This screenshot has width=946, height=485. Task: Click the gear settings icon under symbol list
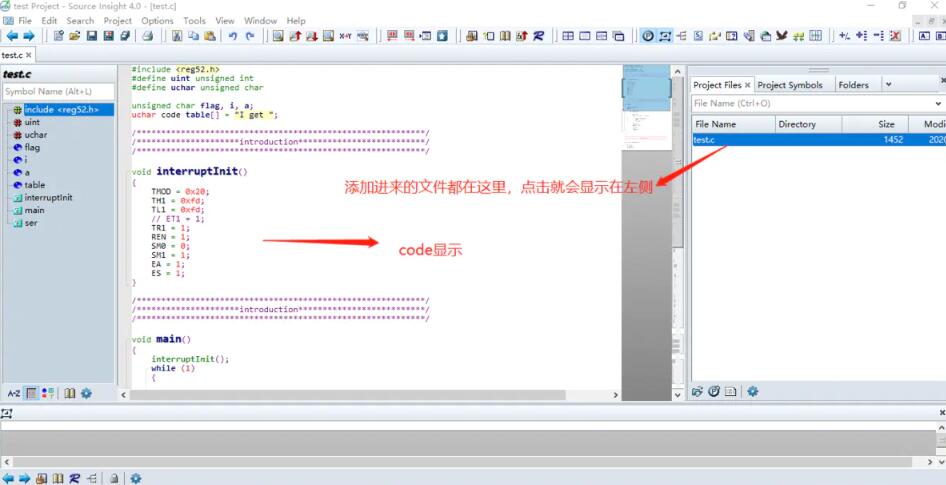[86, 393]
